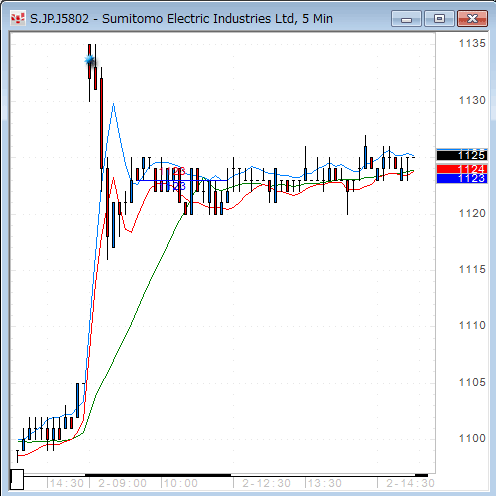The height and width of the screenshot is (496, 496).
Task: Click the 2-14:30 time axis label
Action: pyautogui.click(x=410, y=483)
